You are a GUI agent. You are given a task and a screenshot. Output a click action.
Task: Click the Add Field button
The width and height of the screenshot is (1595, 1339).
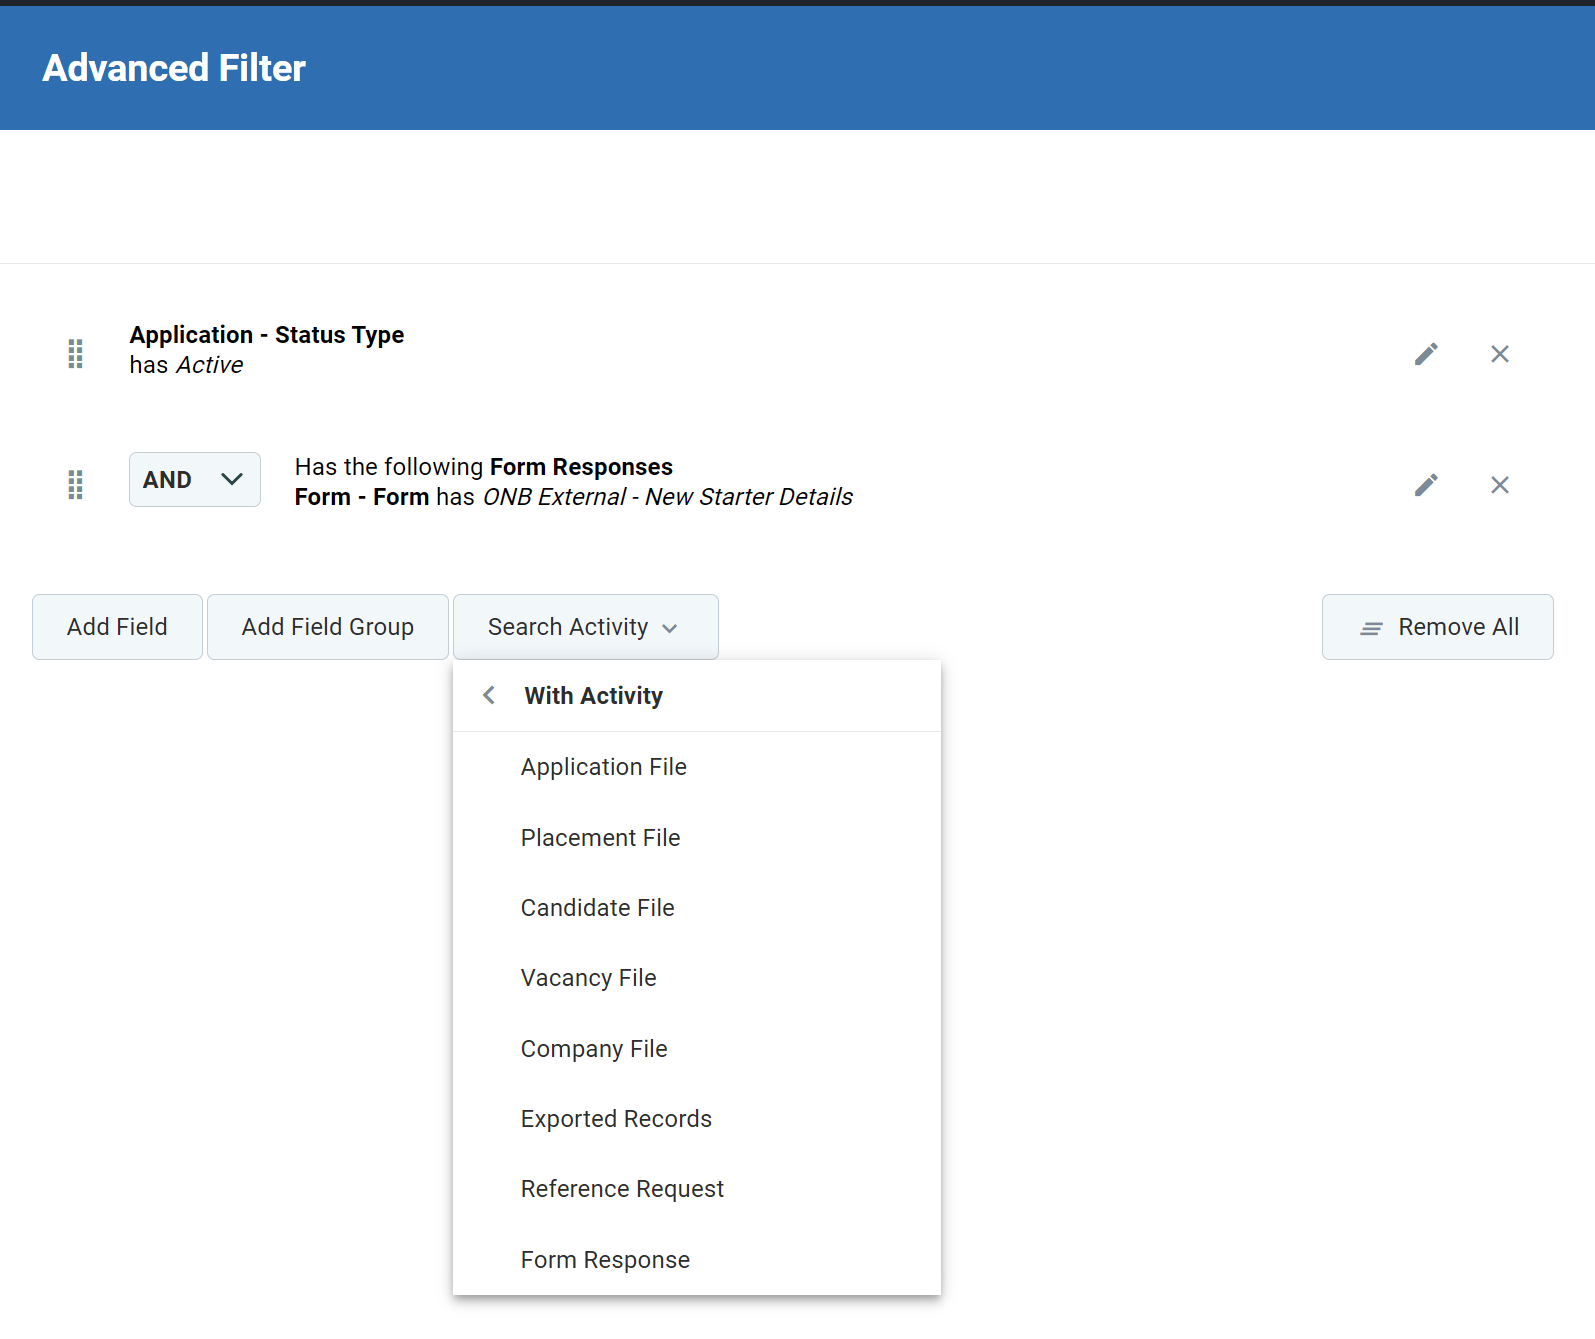117,627
